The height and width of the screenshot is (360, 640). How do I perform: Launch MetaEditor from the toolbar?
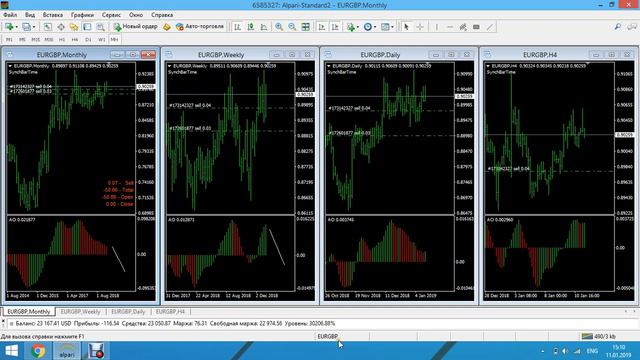[167, 27]
